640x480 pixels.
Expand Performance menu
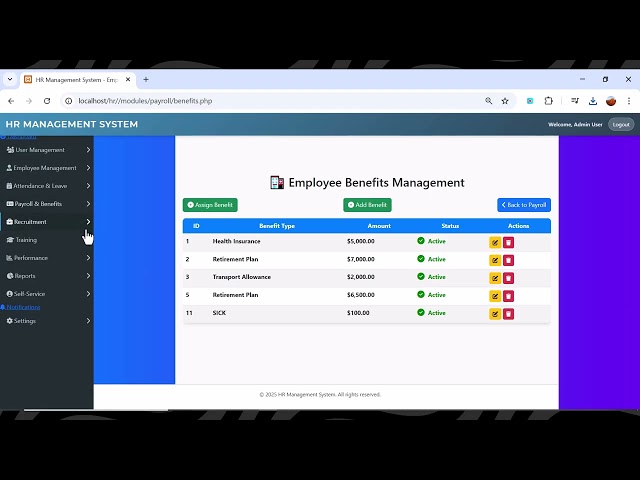click(47, 258)
